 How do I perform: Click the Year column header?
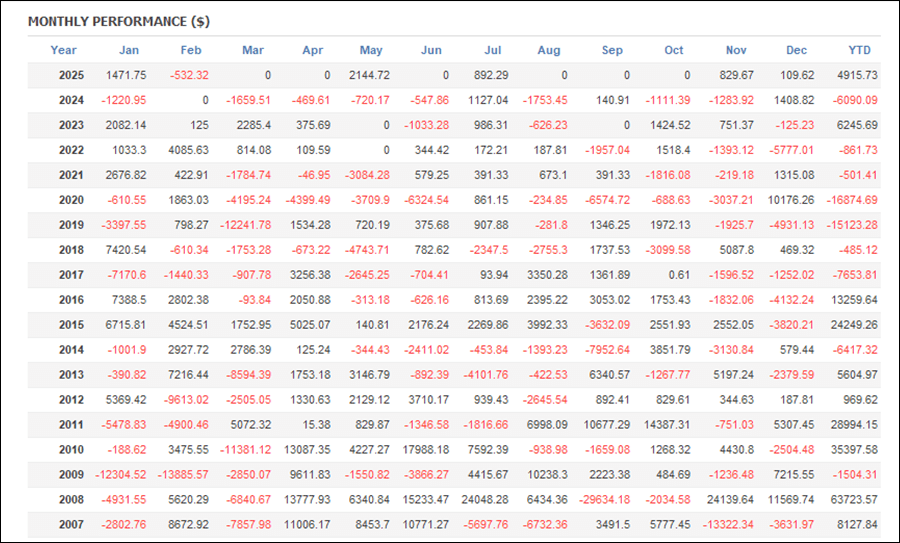pos(63,50)
